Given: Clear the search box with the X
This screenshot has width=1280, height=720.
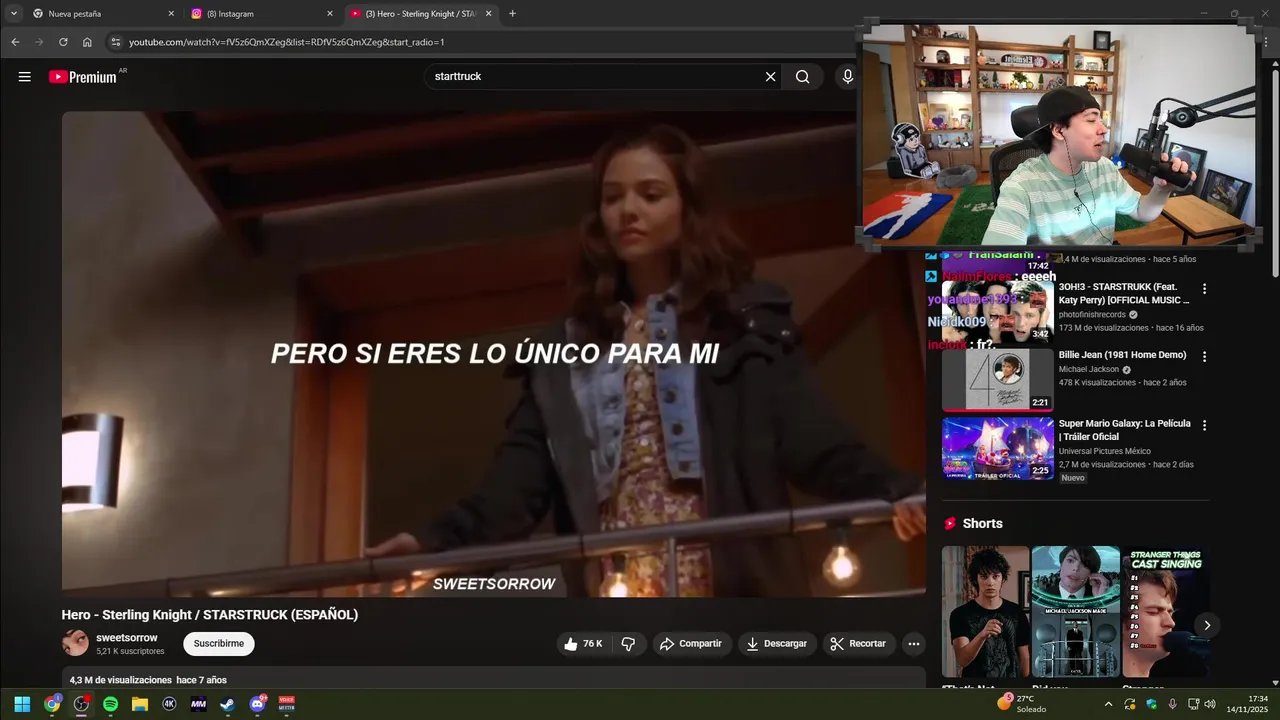Looking at the screenshot, I should 770,77.
